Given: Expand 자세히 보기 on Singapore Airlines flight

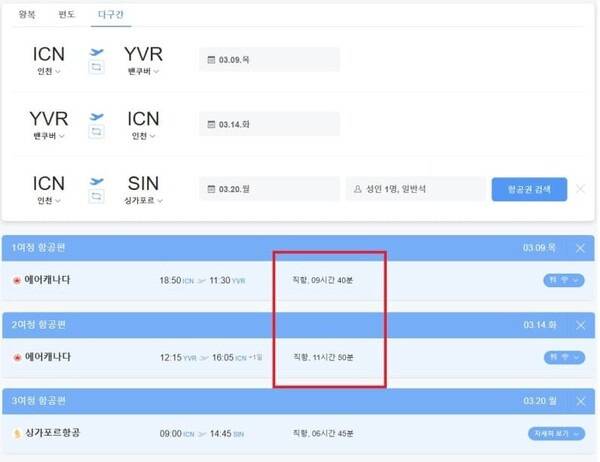Looking at the screenshot, I should (554, 433).
